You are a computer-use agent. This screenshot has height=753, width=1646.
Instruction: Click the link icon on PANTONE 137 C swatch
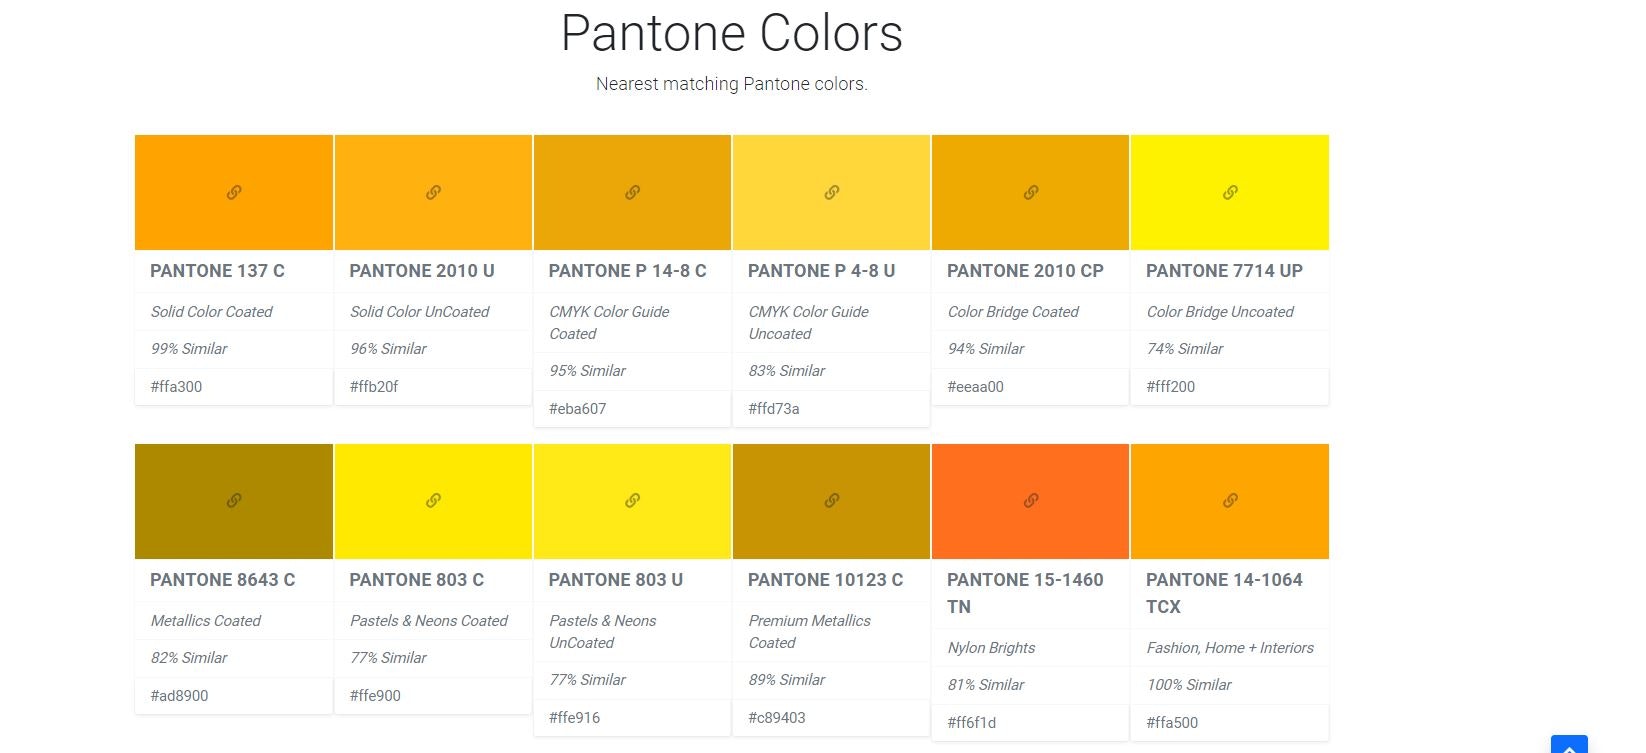pyautogui.click(x=233, y=192)
